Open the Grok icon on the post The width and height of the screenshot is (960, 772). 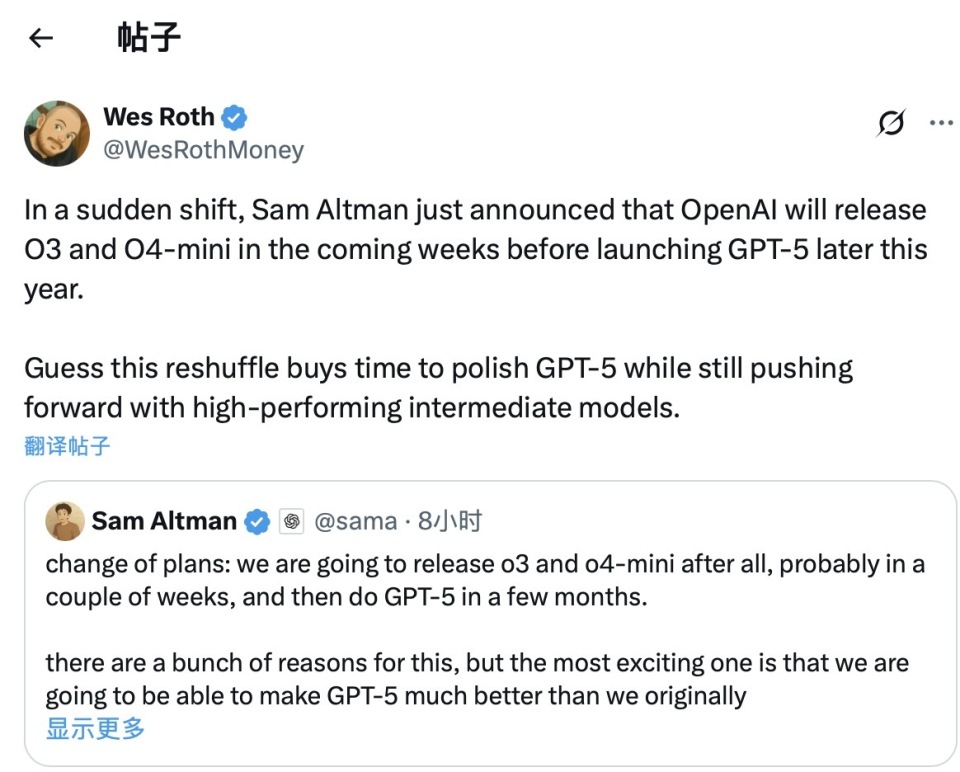(891, 122)
